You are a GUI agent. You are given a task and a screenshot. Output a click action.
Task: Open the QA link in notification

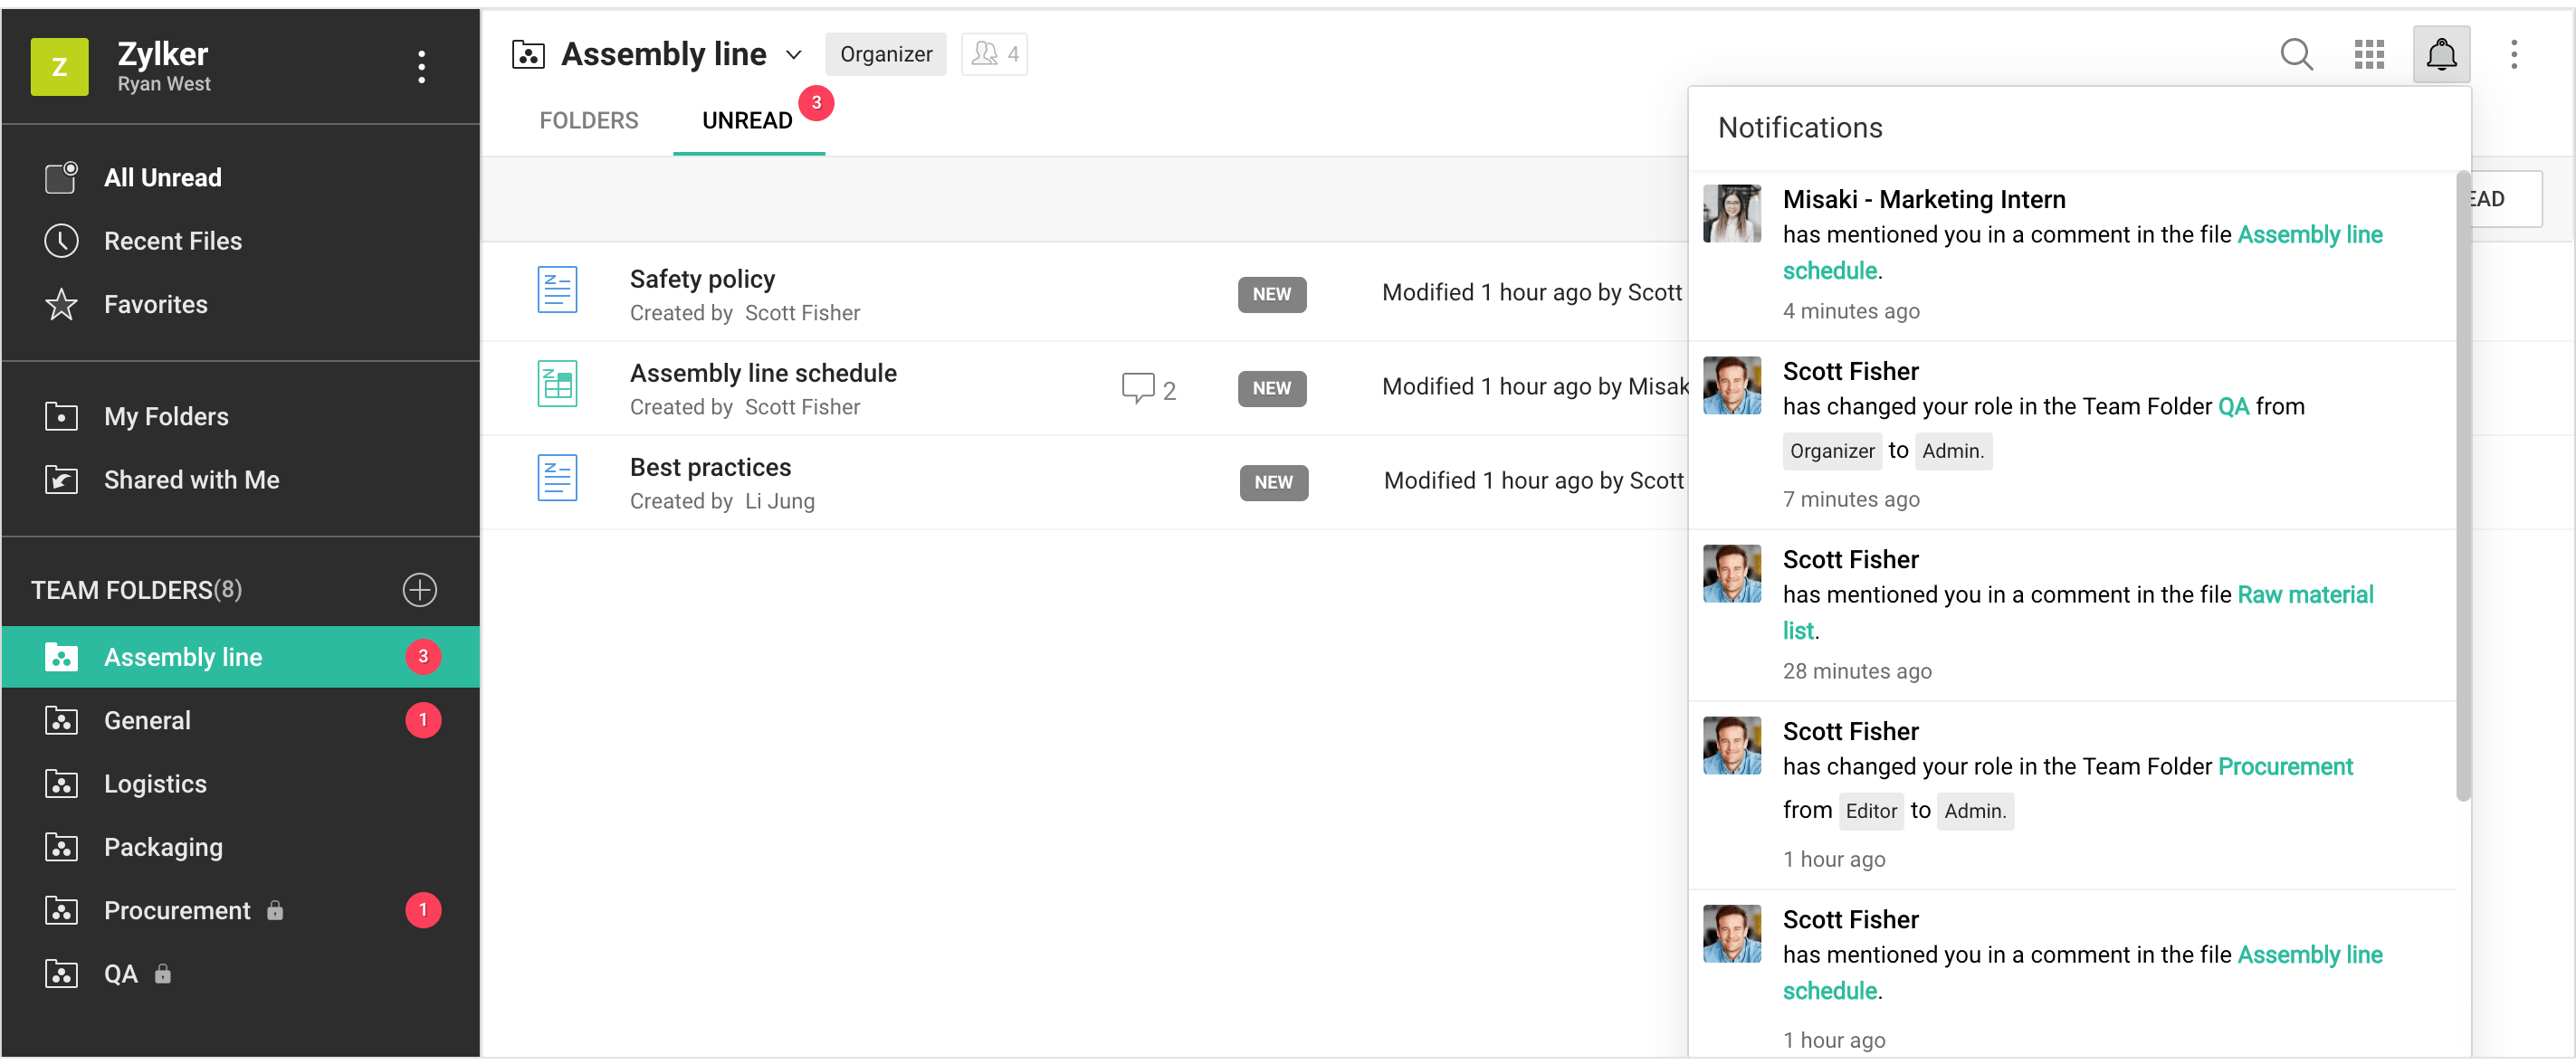click(x=2233, y=407)
